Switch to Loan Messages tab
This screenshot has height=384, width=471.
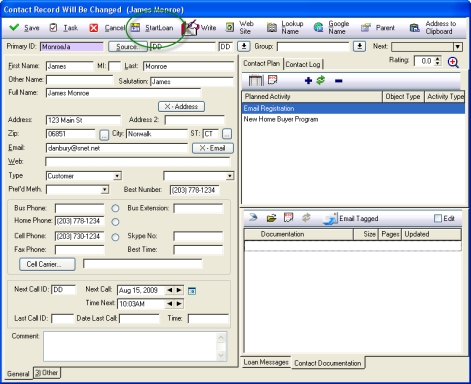pos(266,362)
